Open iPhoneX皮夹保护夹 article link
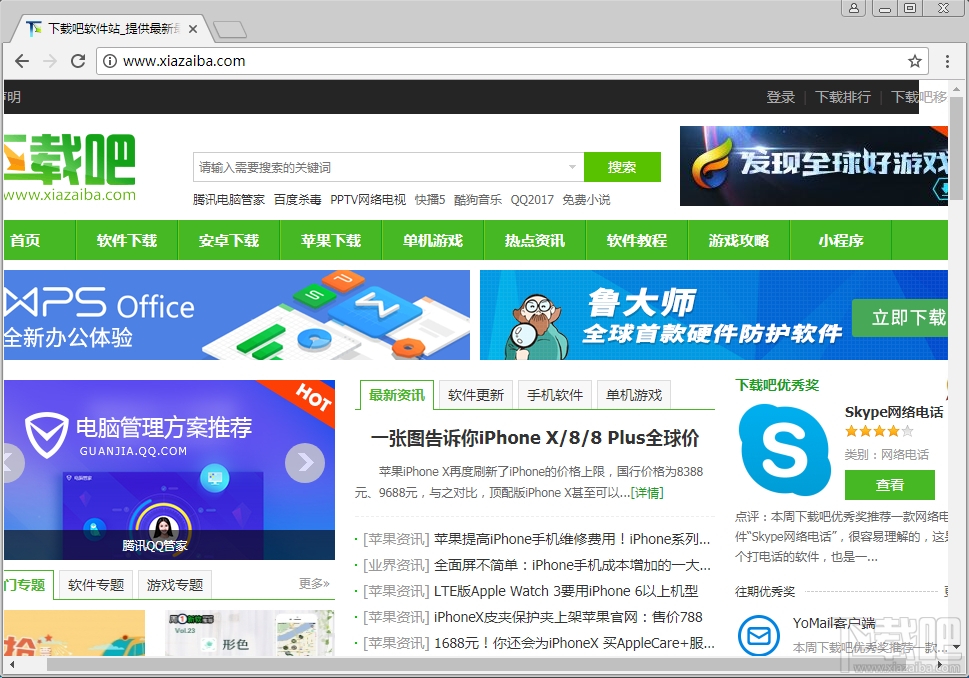Image resolution: width=969 pixels, height=678 pixels. click(568, 617)
